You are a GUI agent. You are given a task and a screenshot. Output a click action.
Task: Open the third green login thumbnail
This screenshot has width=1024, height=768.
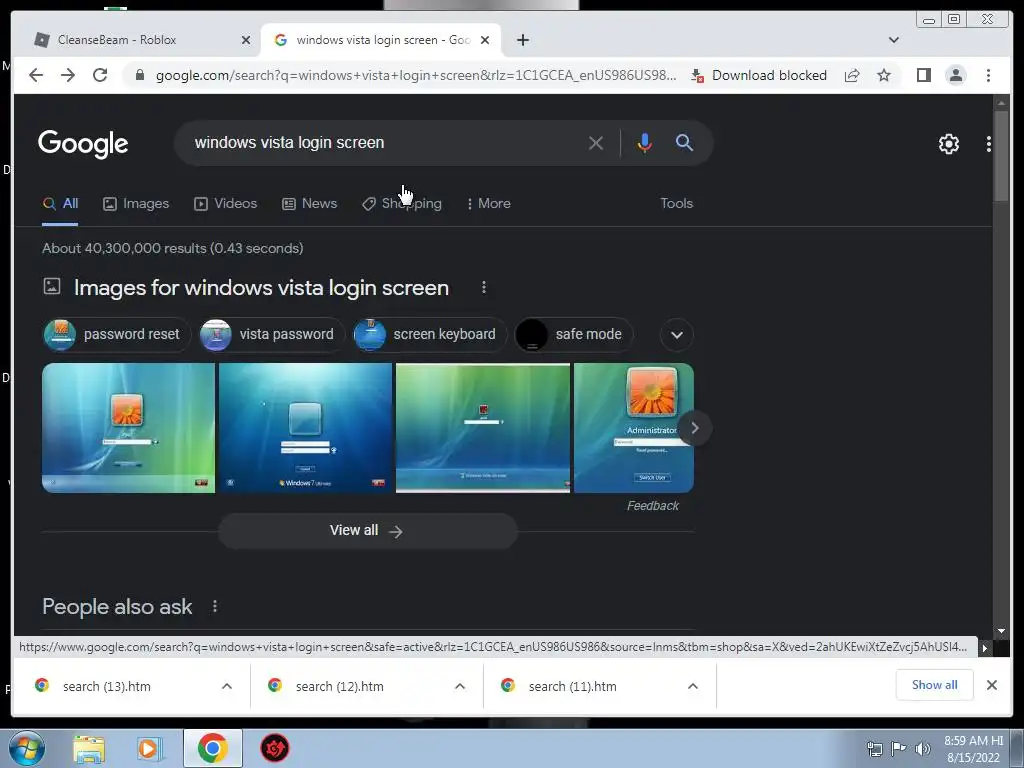pos(483,428)
